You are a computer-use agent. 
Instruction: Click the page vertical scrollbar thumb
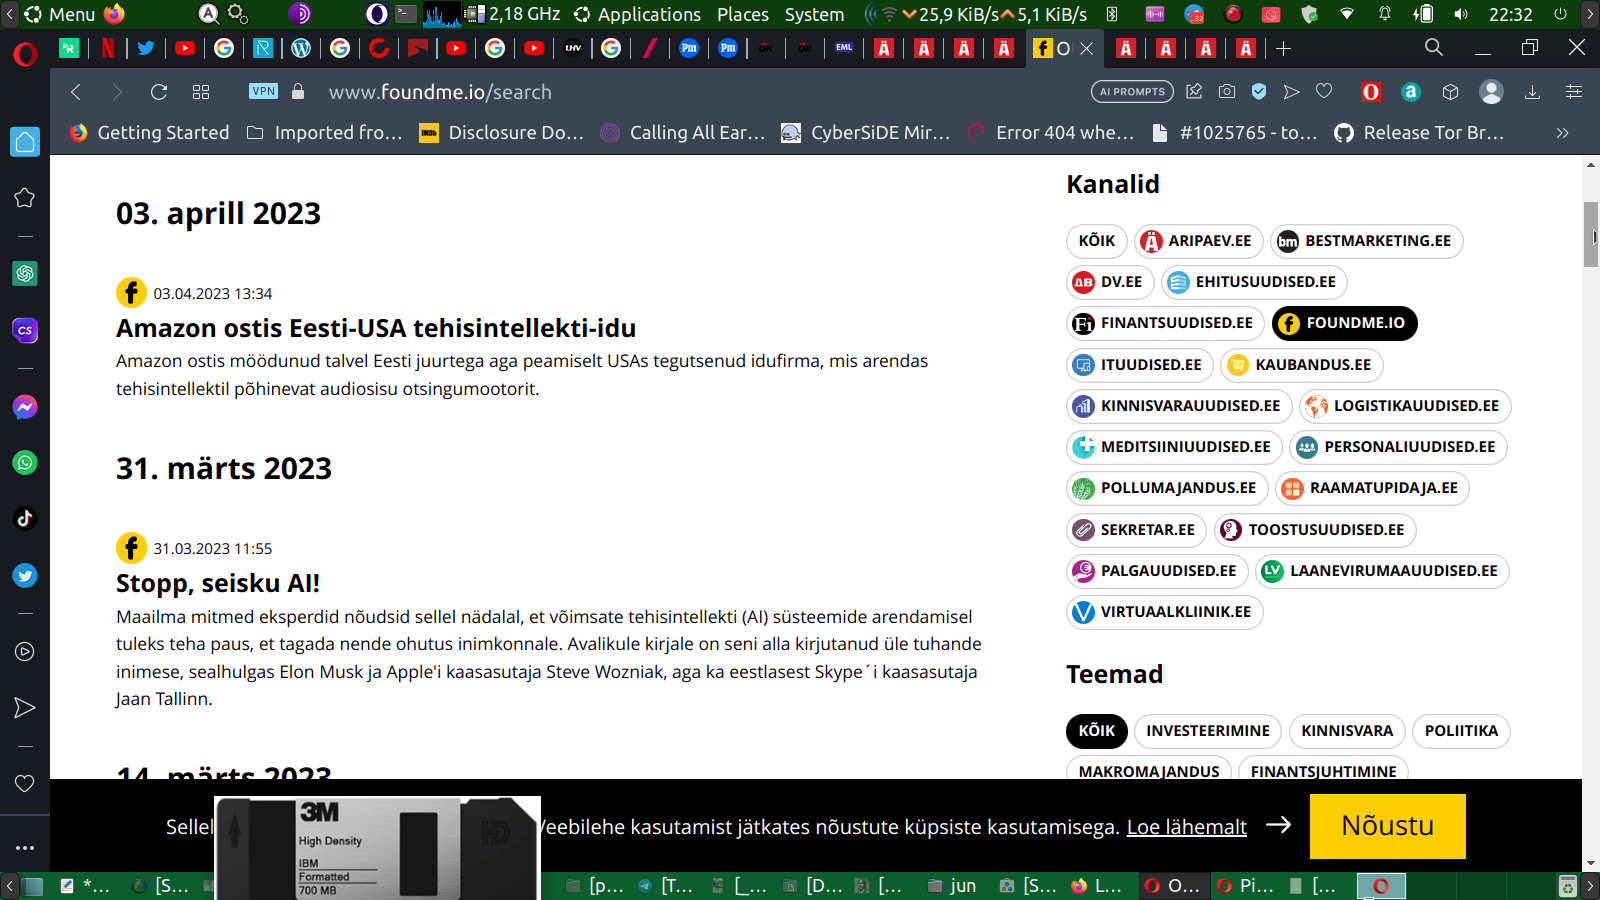(x=1591, y=234)
